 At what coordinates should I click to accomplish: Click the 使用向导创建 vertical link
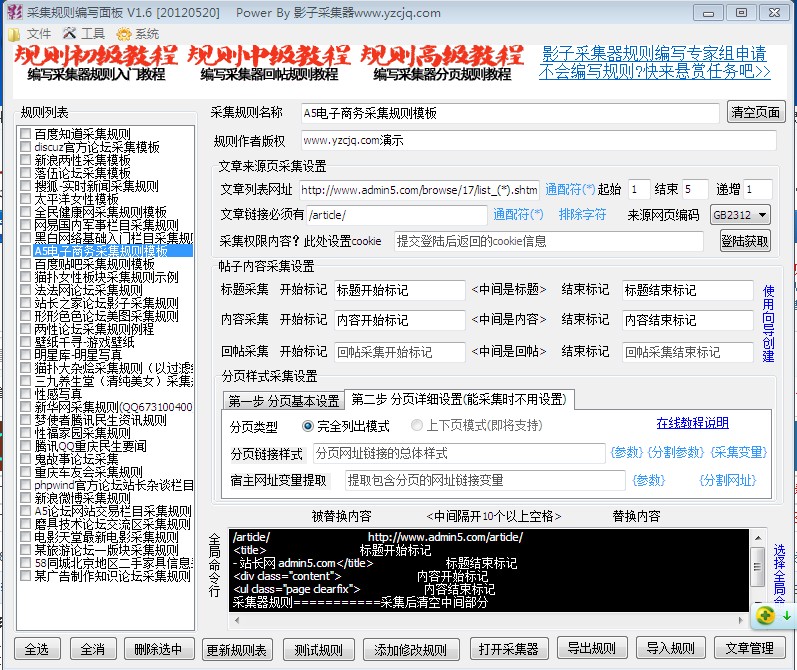click(x=768, y=322)
